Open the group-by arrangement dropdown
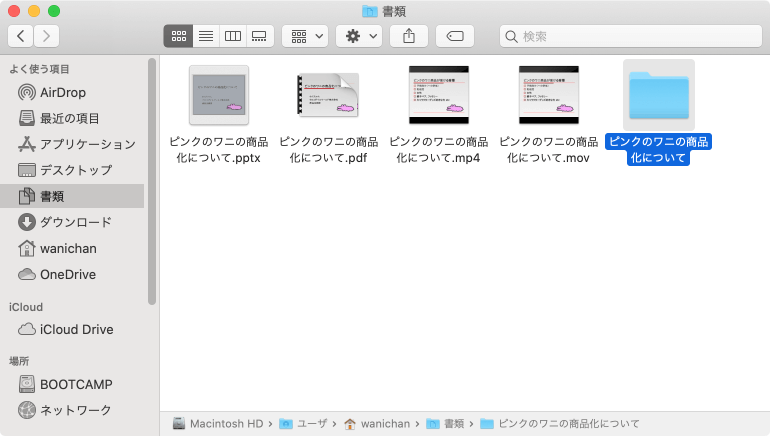The height and width of the screenshot is (436, 770). (x=305, y=36)
